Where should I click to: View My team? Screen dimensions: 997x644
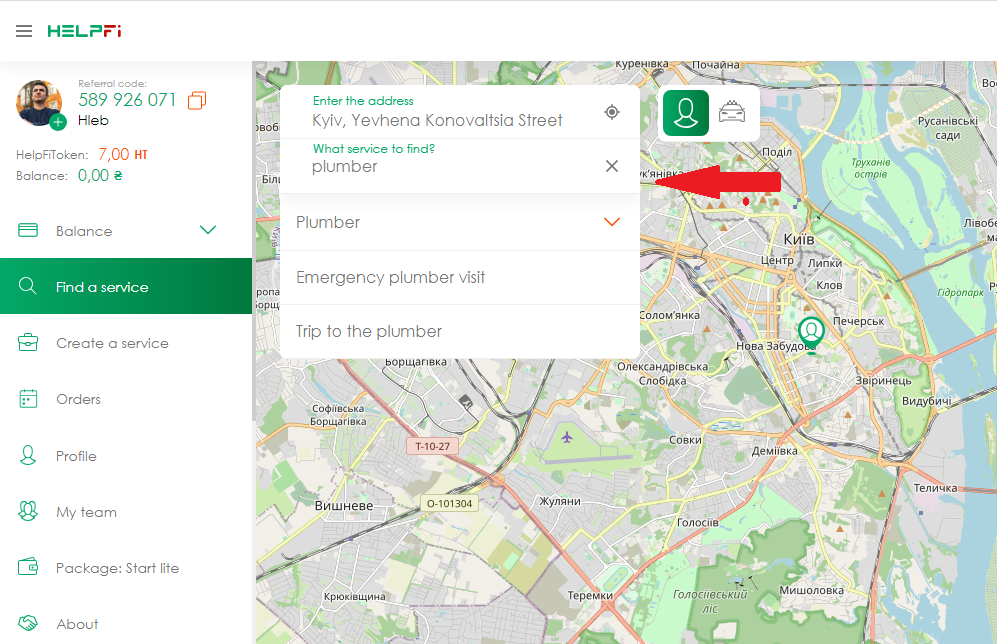86,512
